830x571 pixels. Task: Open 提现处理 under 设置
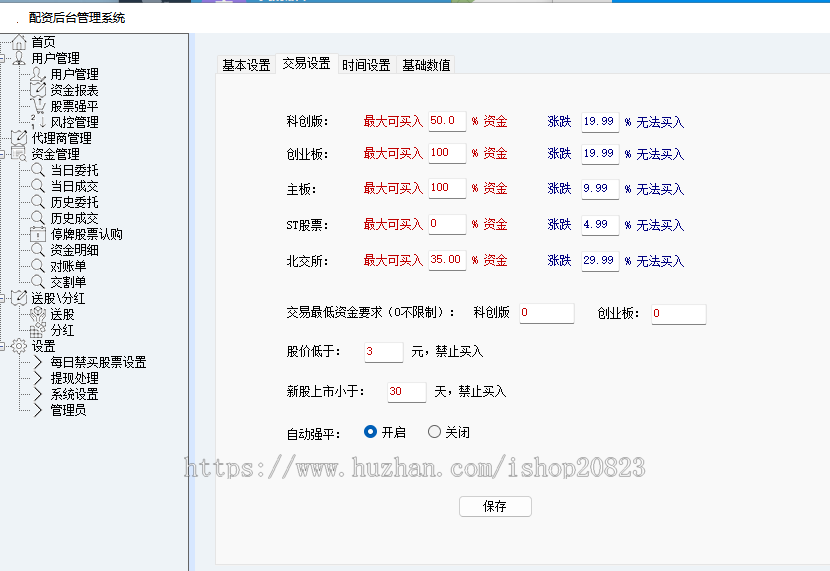pyautogui.click(x=75, y=378)
